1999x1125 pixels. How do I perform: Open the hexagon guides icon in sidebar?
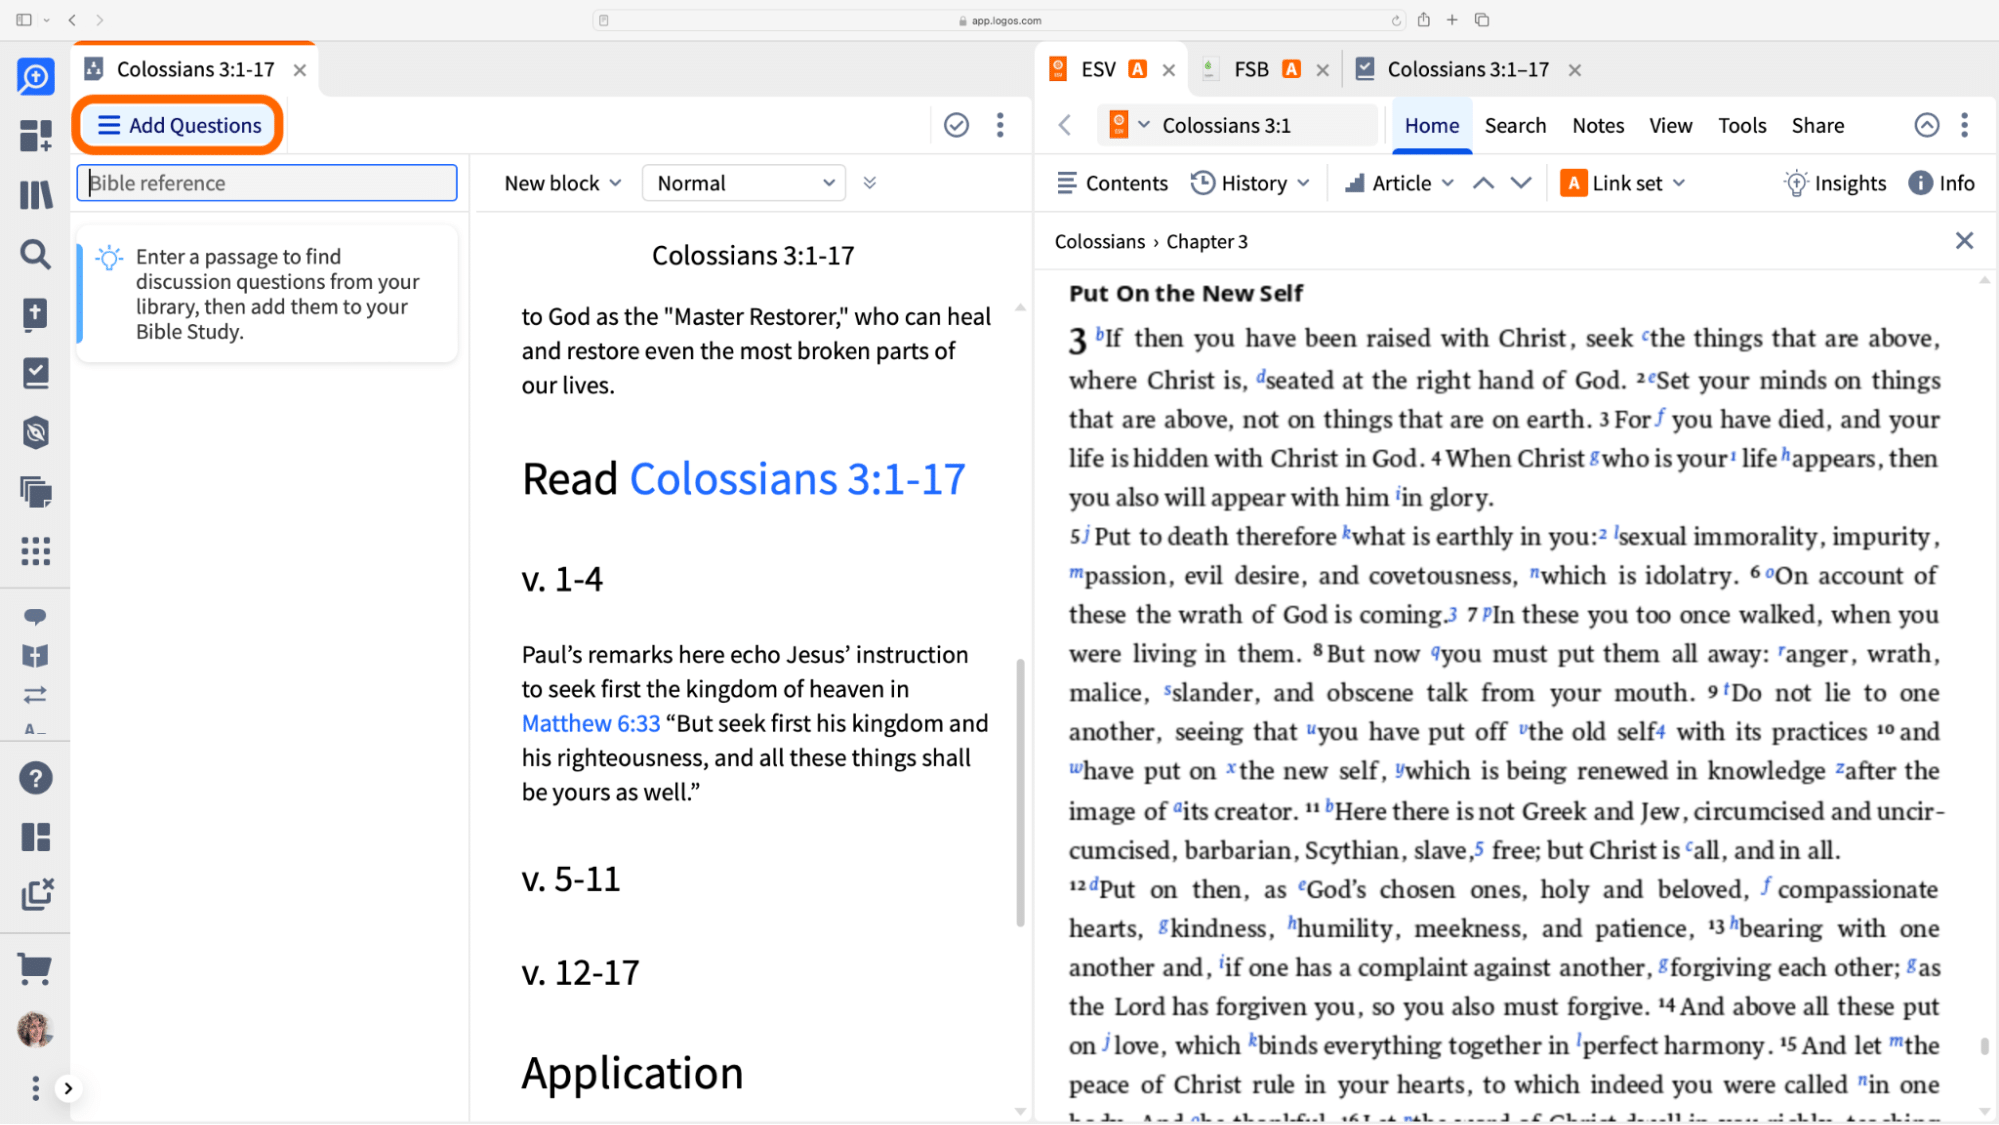click(x=35, y=432)
